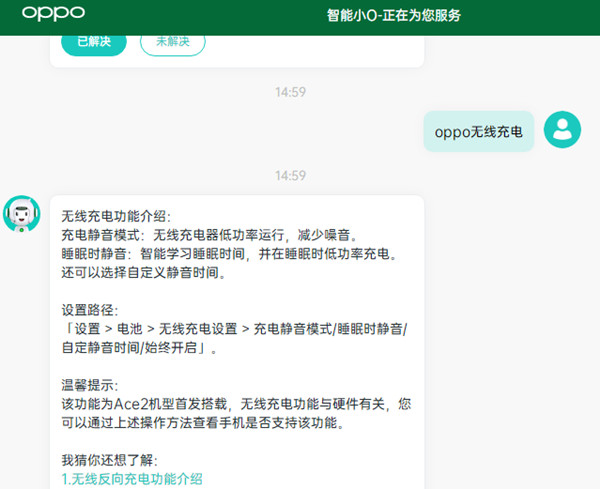
Task: Click the 温馨提示 label
Action: (90, 385)
